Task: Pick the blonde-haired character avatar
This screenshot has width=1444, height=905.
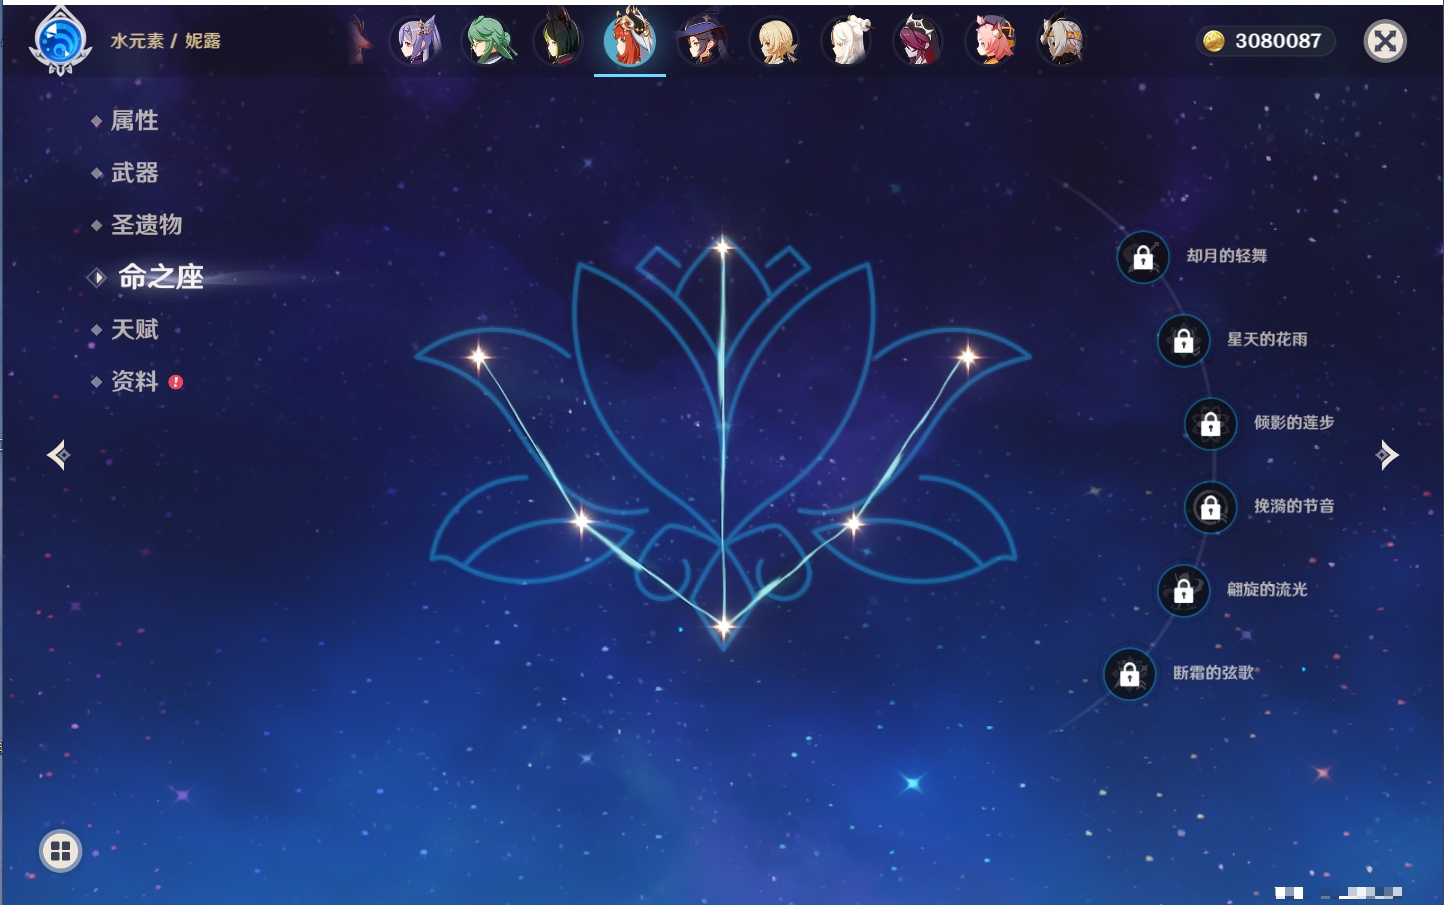Action: (x=775, y=41)
